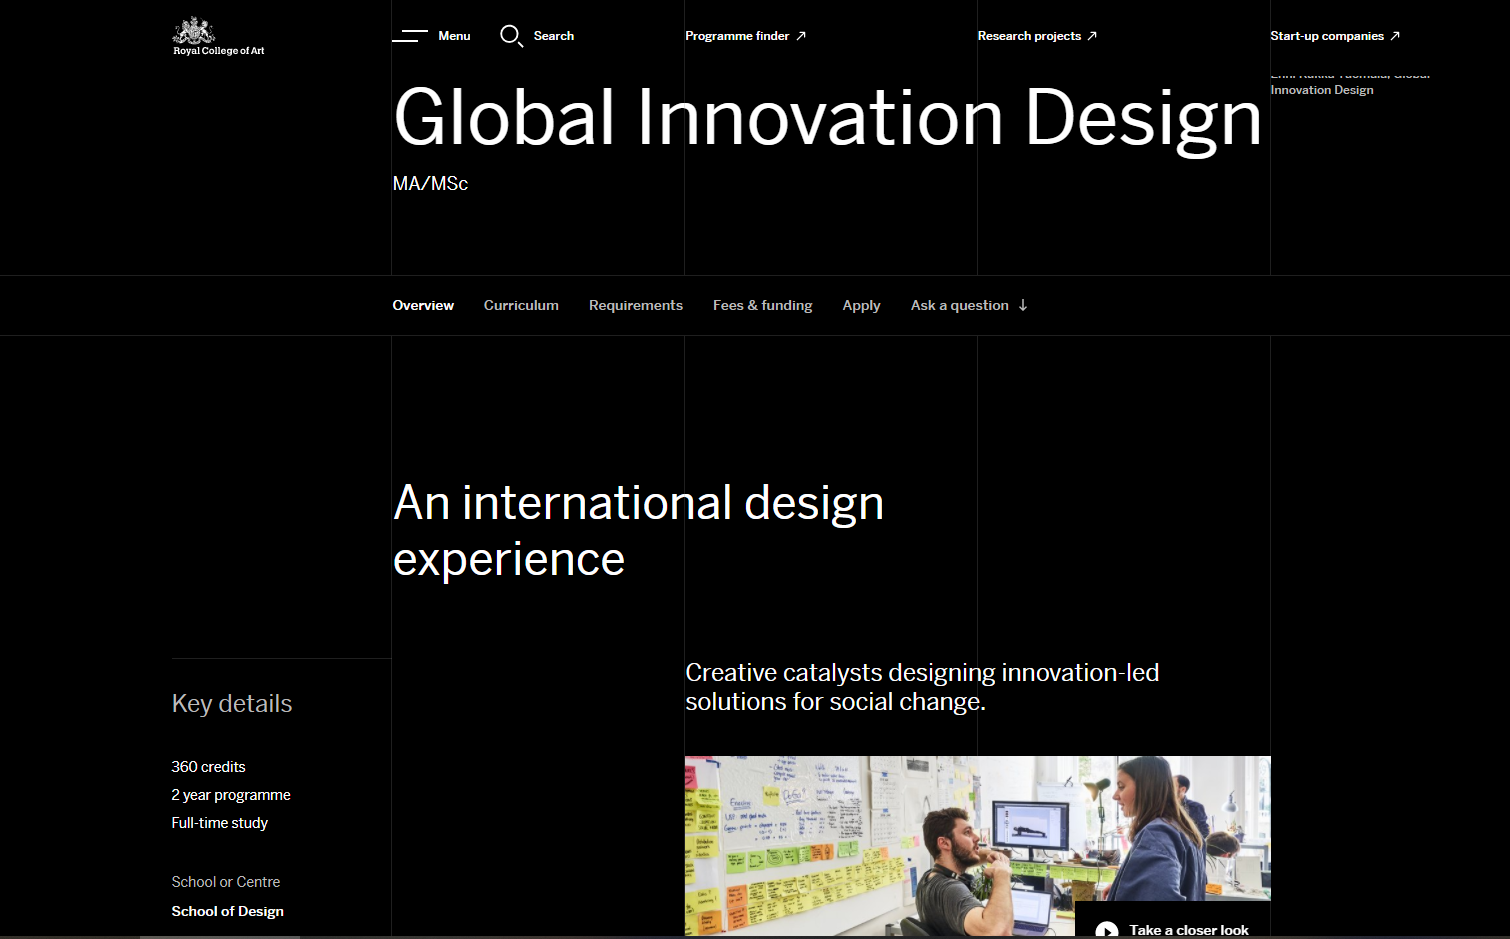1510x939 pixels.
Task: Open the Research projects link
Action: [1029, 36]
